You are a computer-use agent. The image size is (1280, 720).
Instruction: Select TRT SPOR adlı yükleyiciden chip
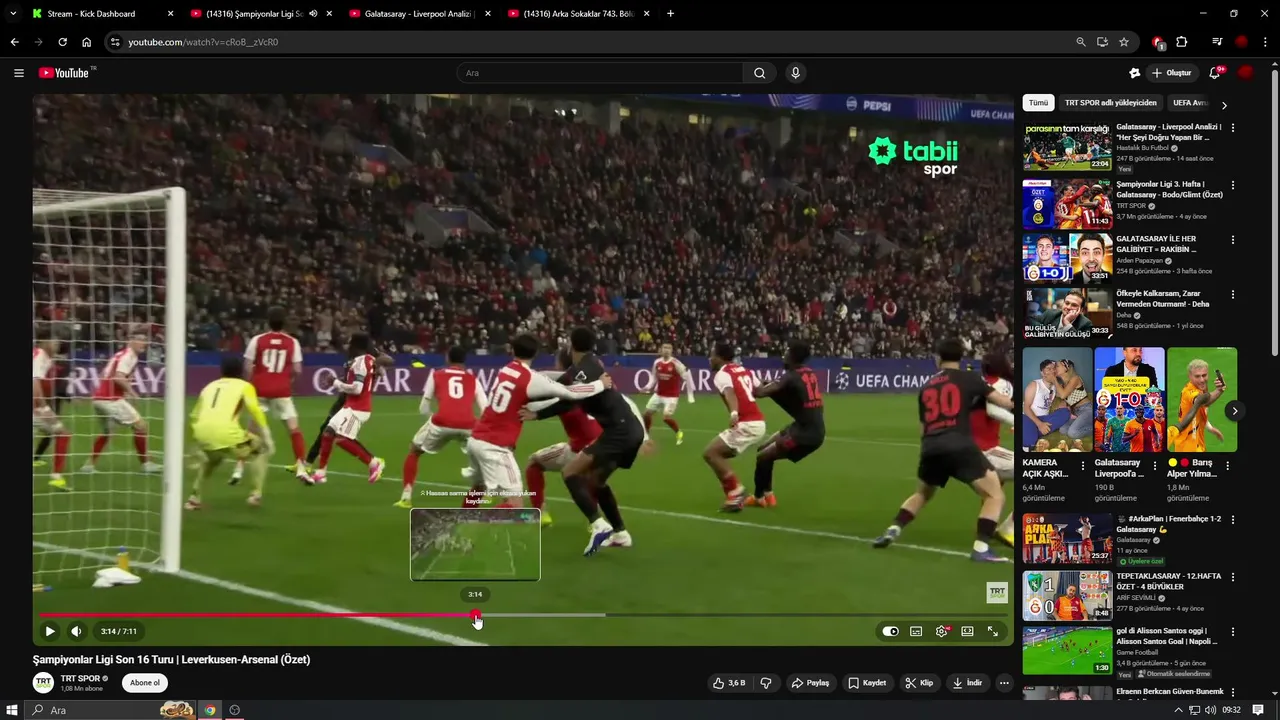click(x=1110, y=103)
